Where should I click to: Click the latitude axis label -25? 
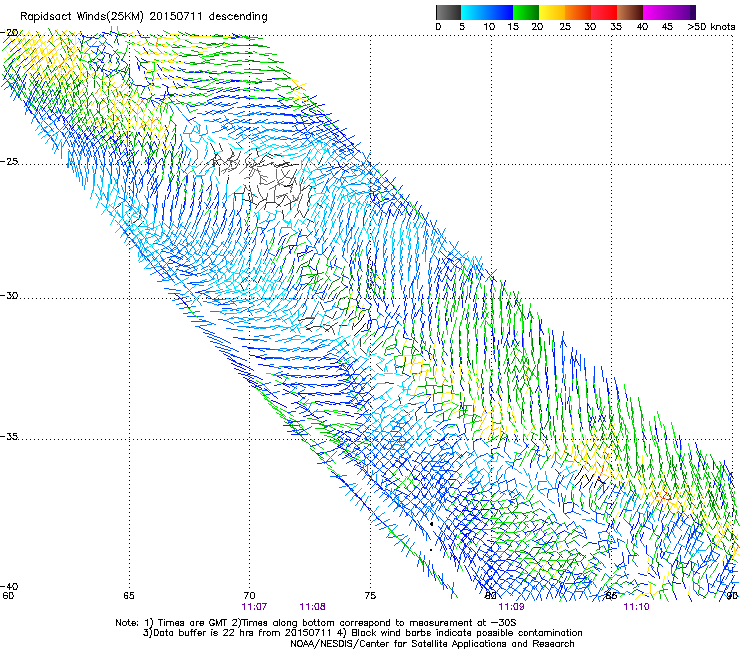point(9,161)
